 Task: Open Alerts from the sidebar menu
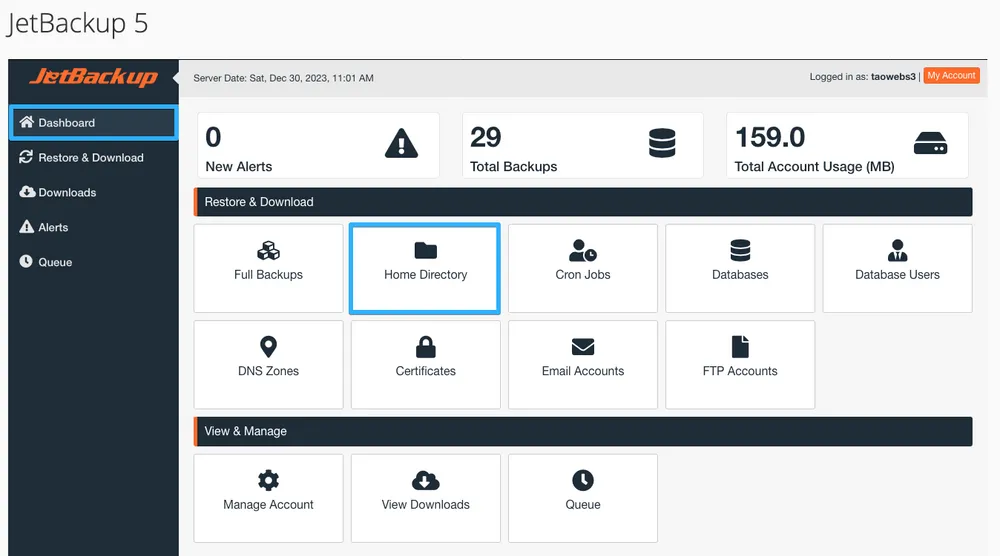click(x=52, y=228)
